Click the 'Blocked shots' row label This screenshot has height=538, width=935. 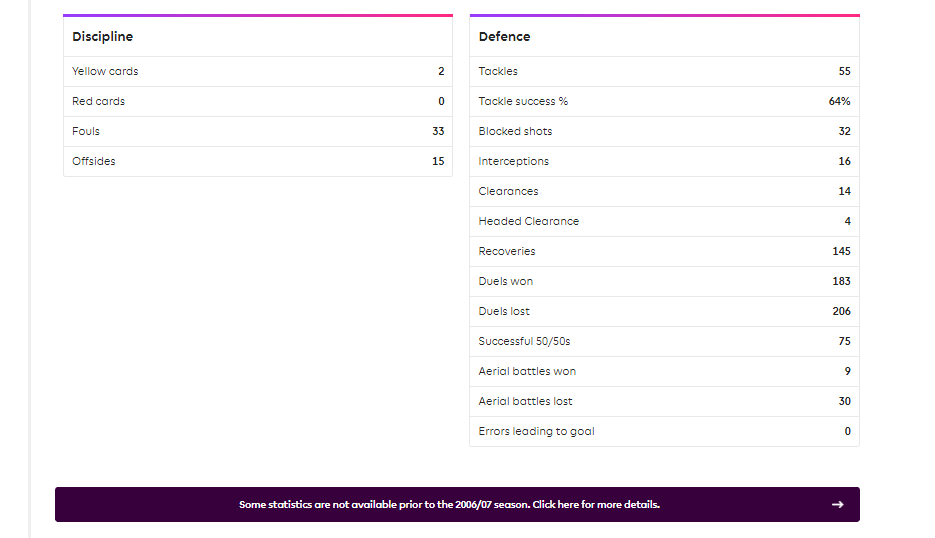(x=515, y=131)
